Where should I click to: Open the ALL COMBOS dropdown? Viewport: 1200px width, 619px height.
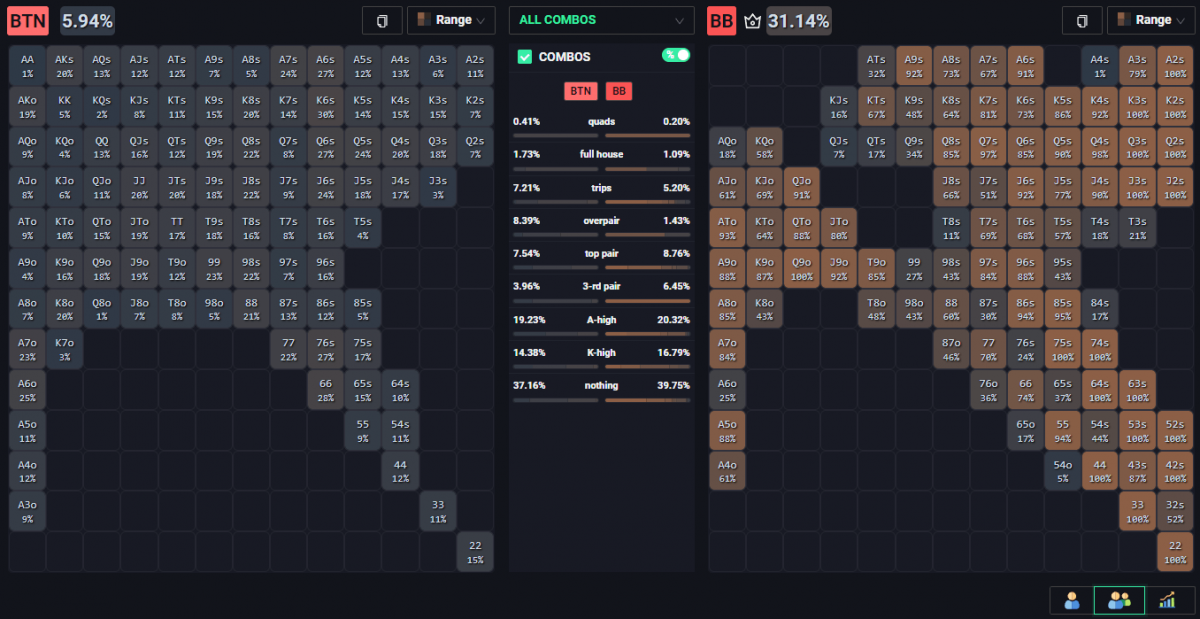[x=601, y=20]
